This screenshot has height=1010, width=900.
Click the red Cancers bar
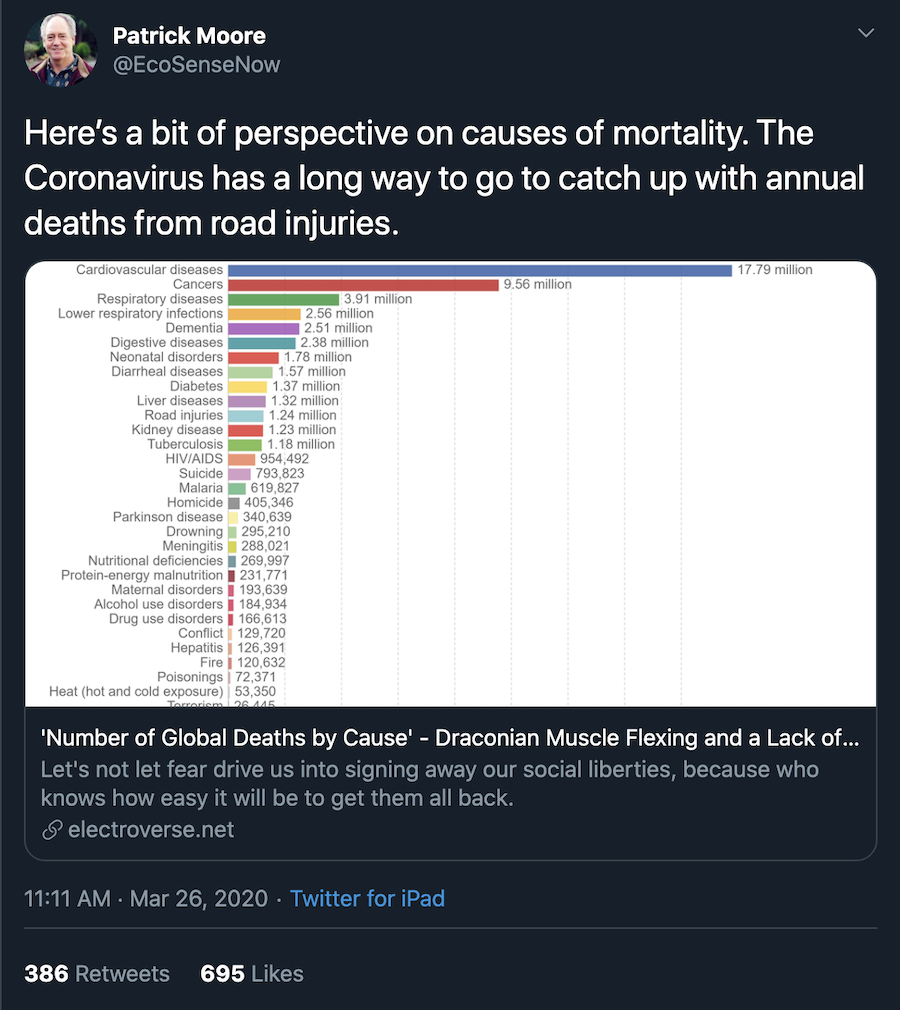363,285
